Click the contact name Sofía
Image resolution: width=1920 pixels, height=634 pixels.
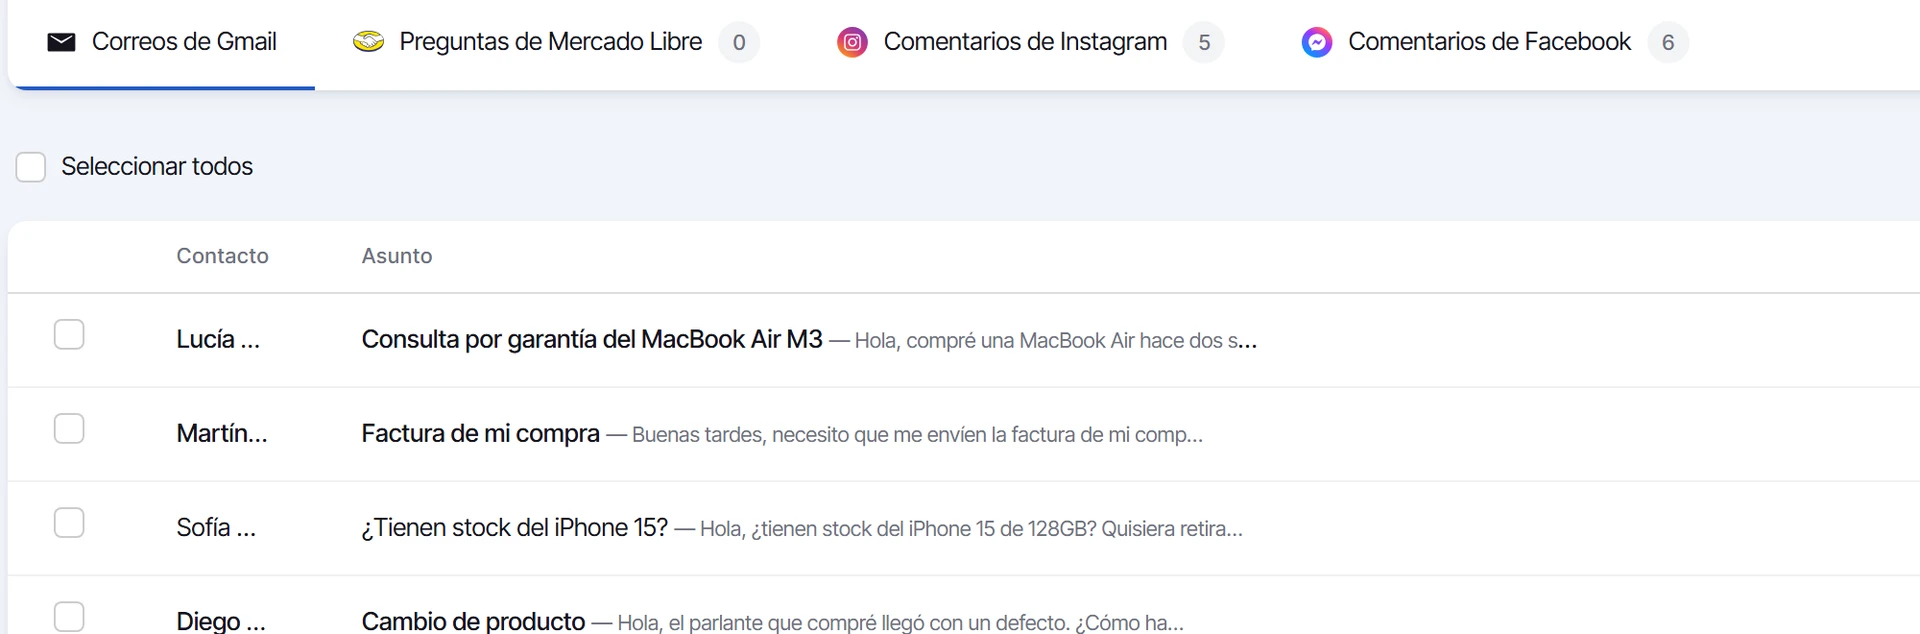(x=216, y=527)
